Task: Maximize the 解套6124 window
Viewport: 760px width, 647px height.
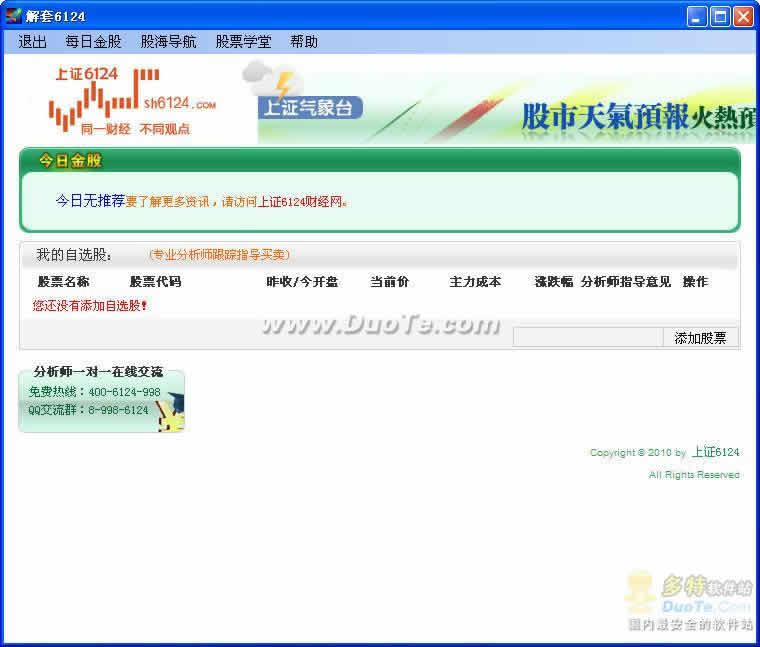Action: (x=720, y=16)
